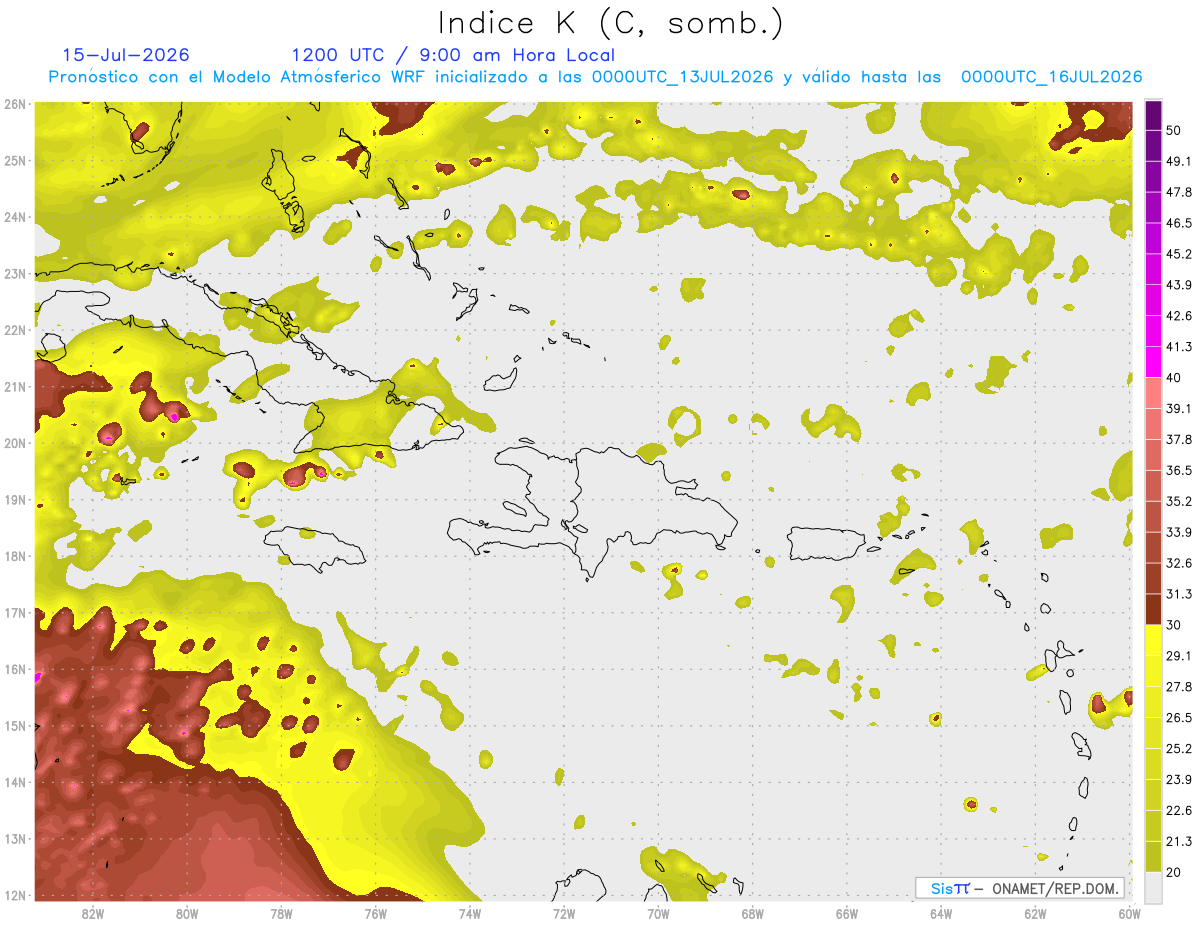Click the 17N latitude label
Screen dimensions: 1200x927
14,613
